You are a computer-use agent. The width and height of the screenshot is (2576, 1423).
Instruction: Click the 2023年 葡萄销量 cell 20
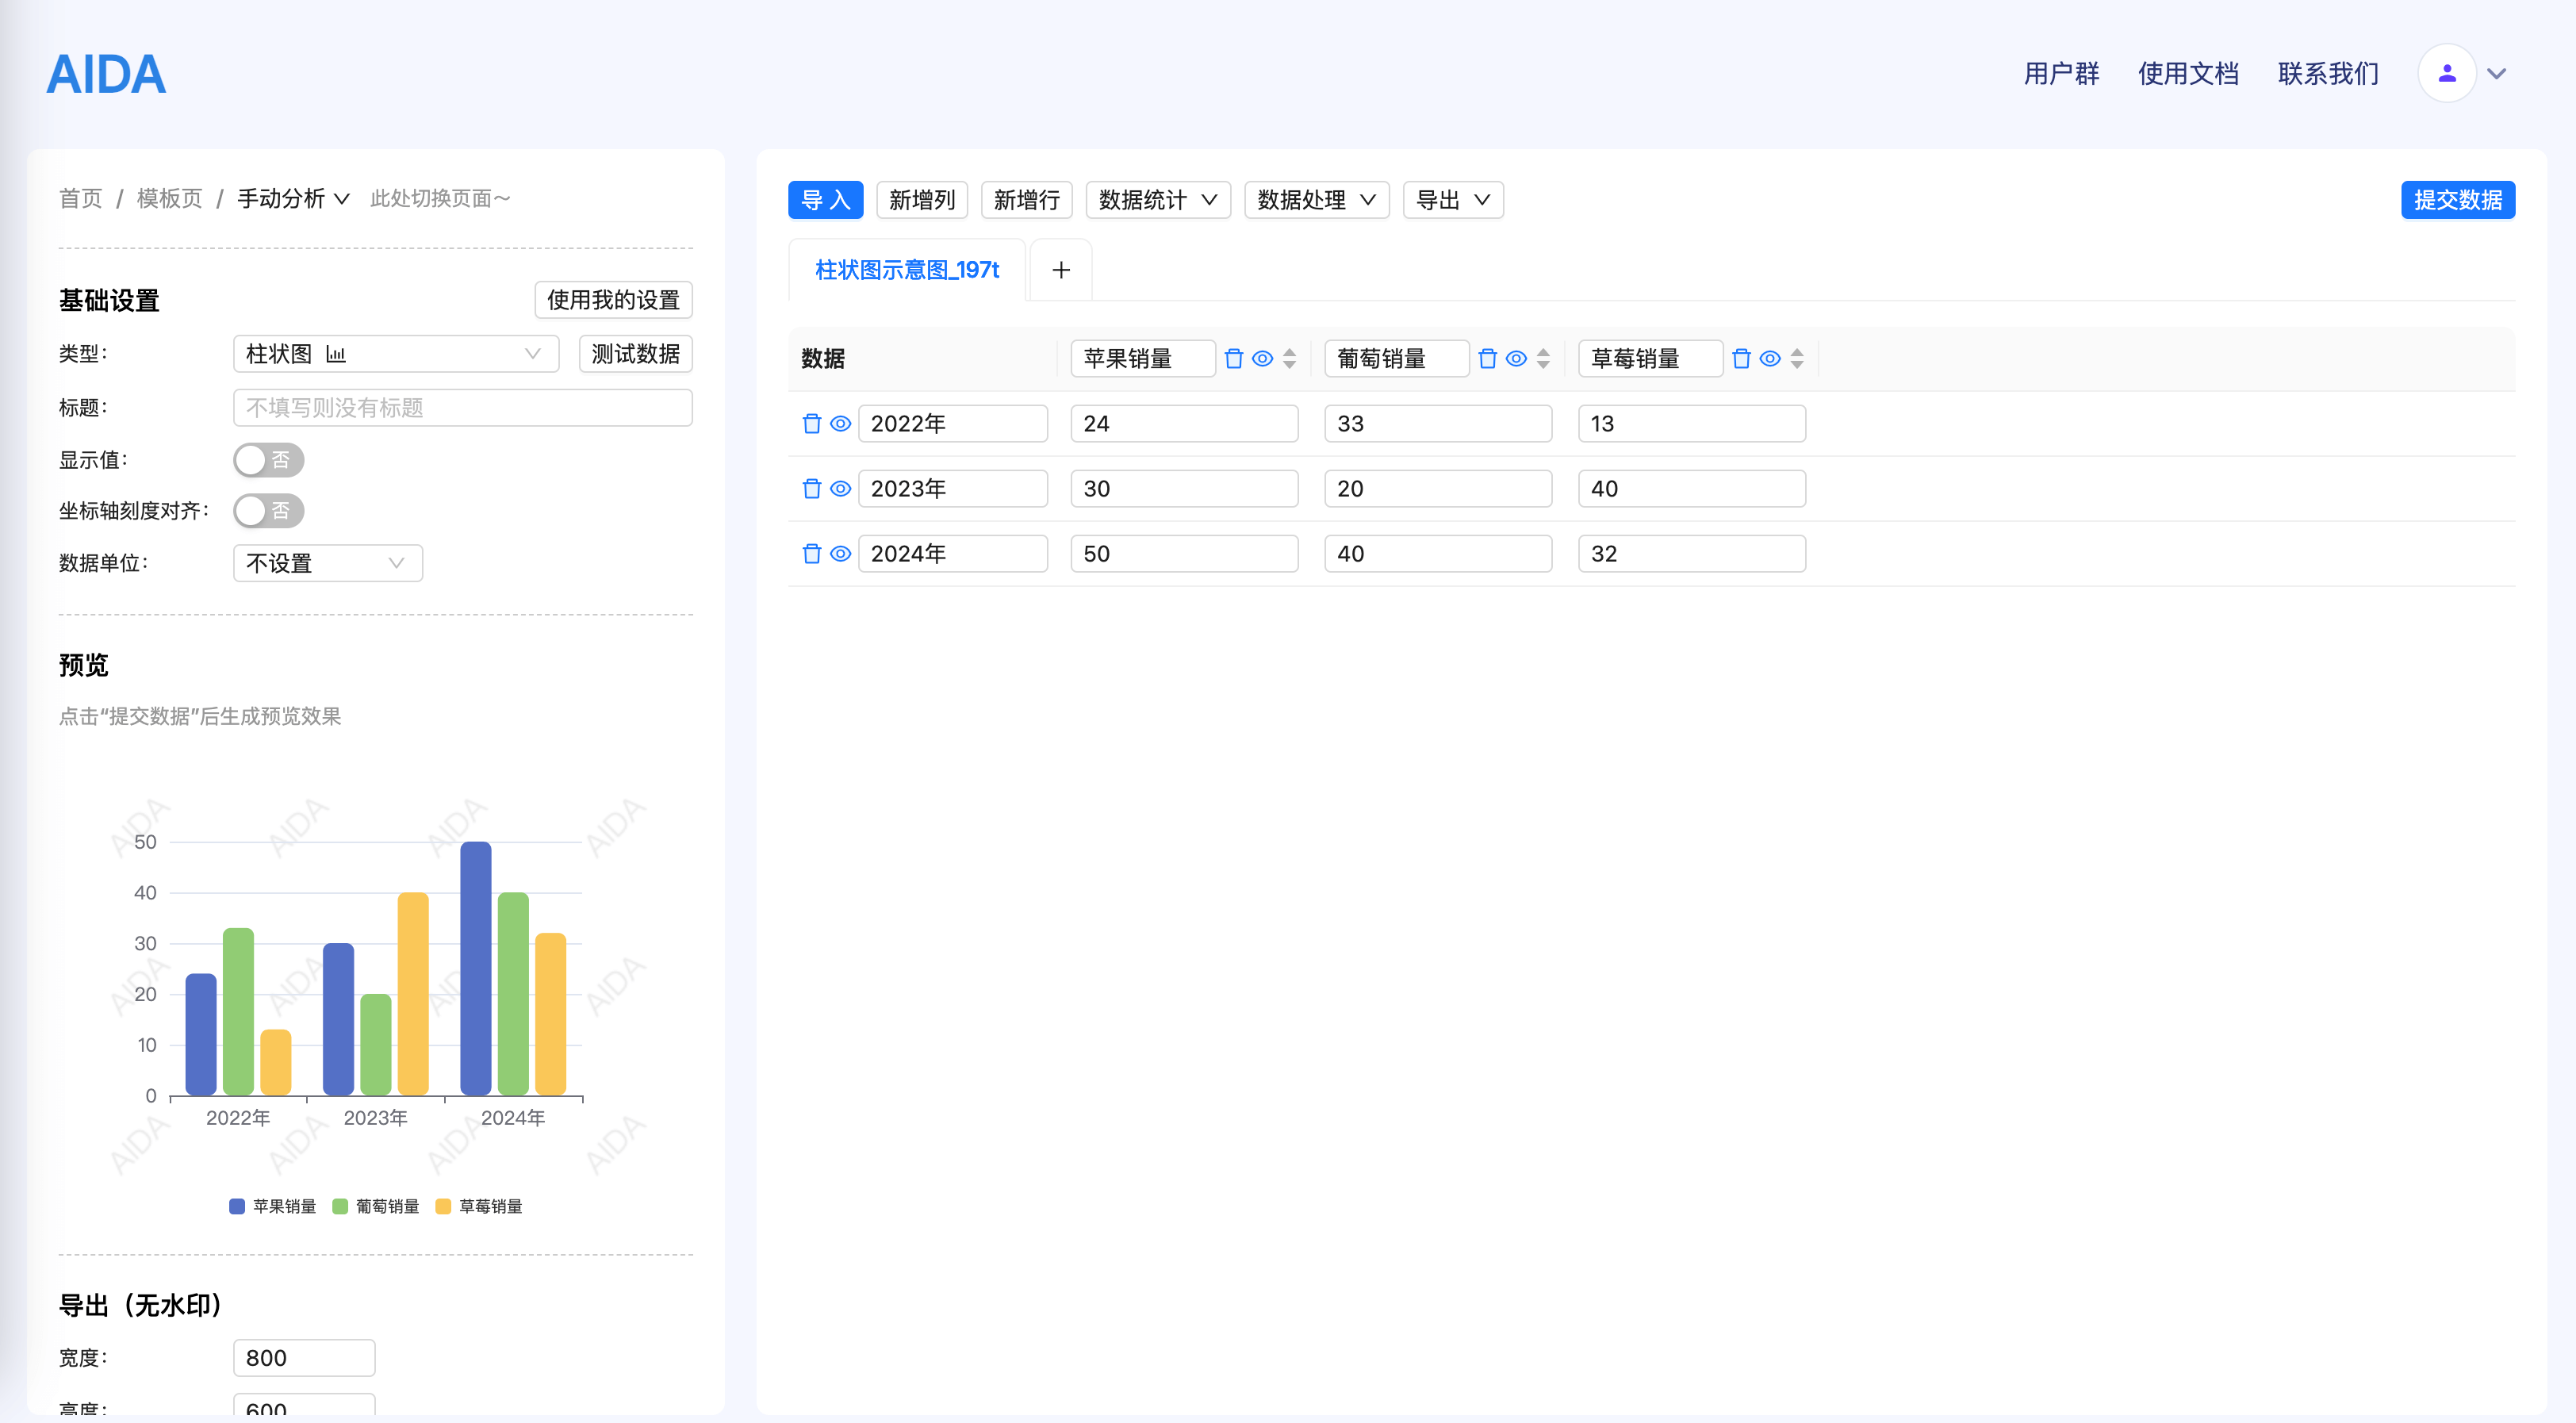(x=1438, y=488)
